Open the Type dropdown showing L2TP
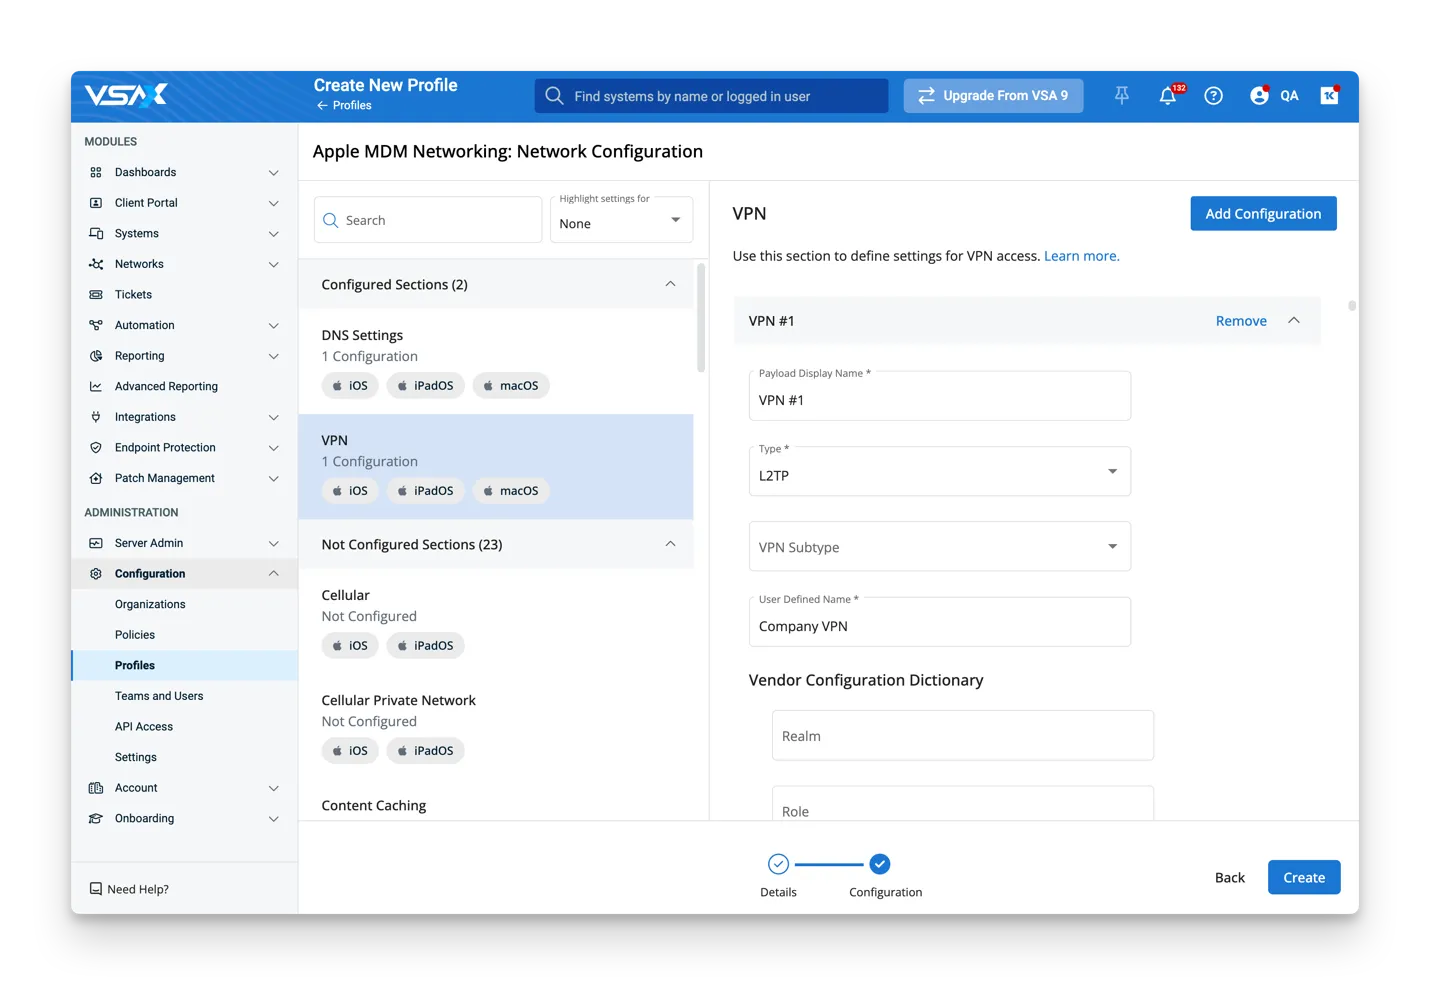The height and width of the screenshot is (985, 1430). pyautogui.click(x=939, y=472)
